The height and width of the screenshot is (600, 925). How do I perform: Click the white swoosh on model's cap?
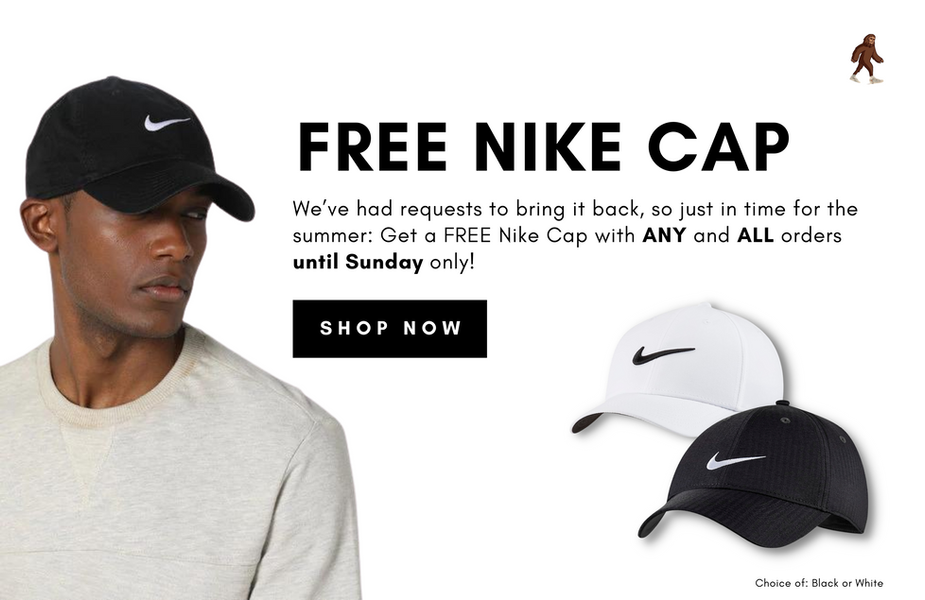[167, 123]
